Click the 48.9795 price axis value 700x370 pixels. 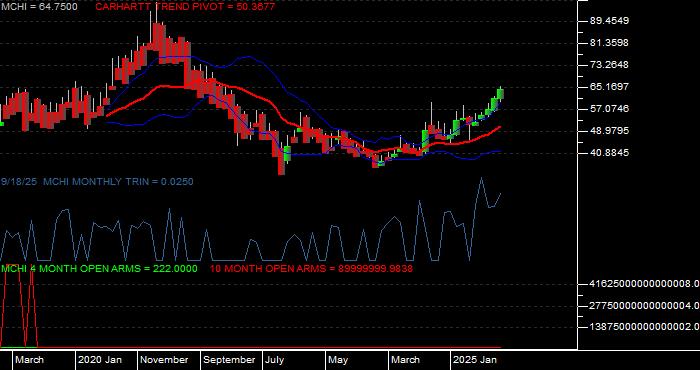click(x=609, y=130)
